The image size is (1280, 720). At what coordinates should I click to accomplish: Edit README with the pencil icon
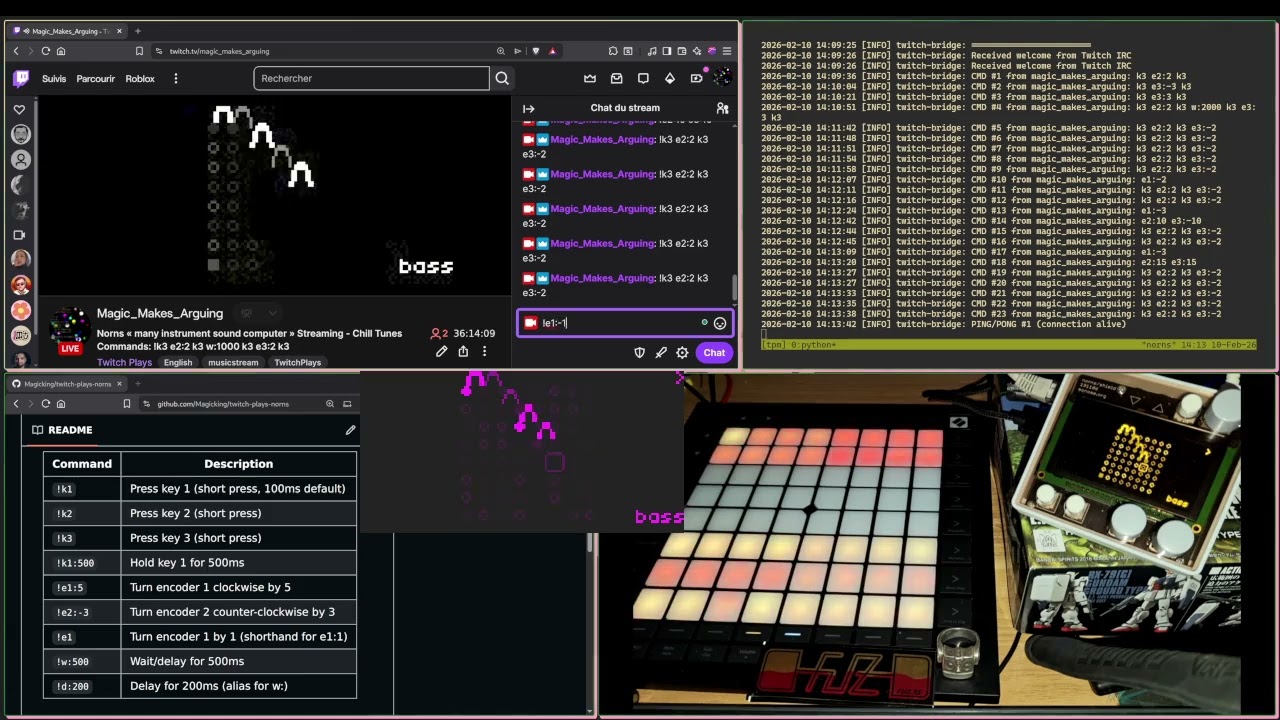(350, 430)
